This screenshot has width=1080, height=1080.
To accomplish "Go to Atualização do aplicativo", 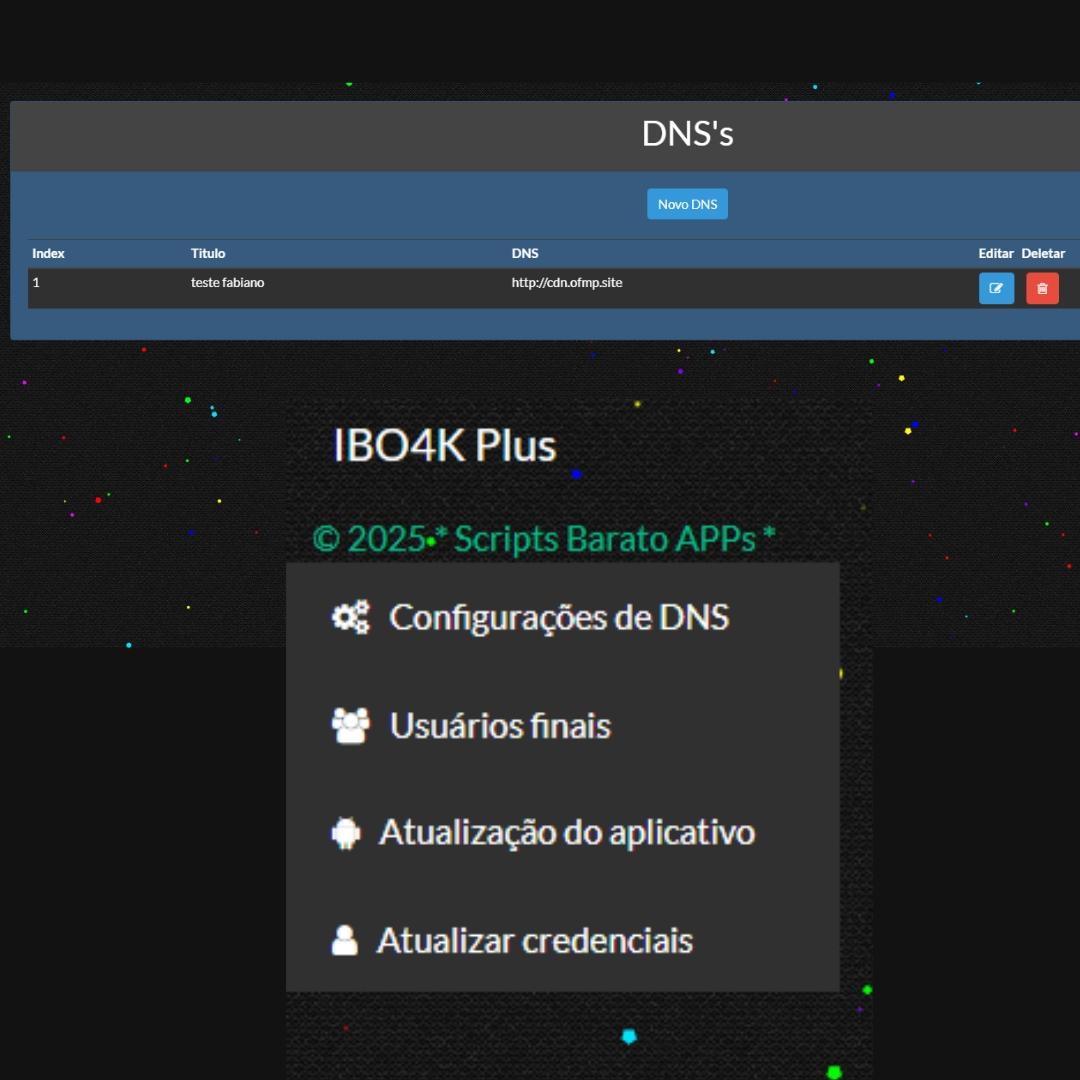I will (566, 832).
